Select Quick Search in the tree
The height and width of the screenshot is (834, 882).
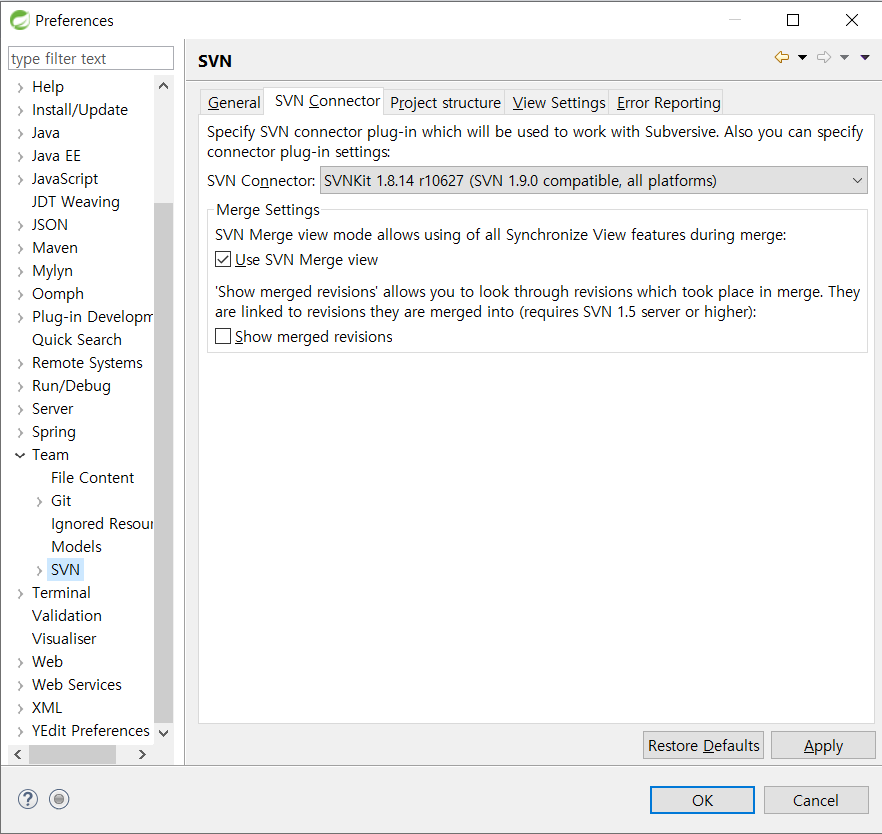click(x=76, y=340)
